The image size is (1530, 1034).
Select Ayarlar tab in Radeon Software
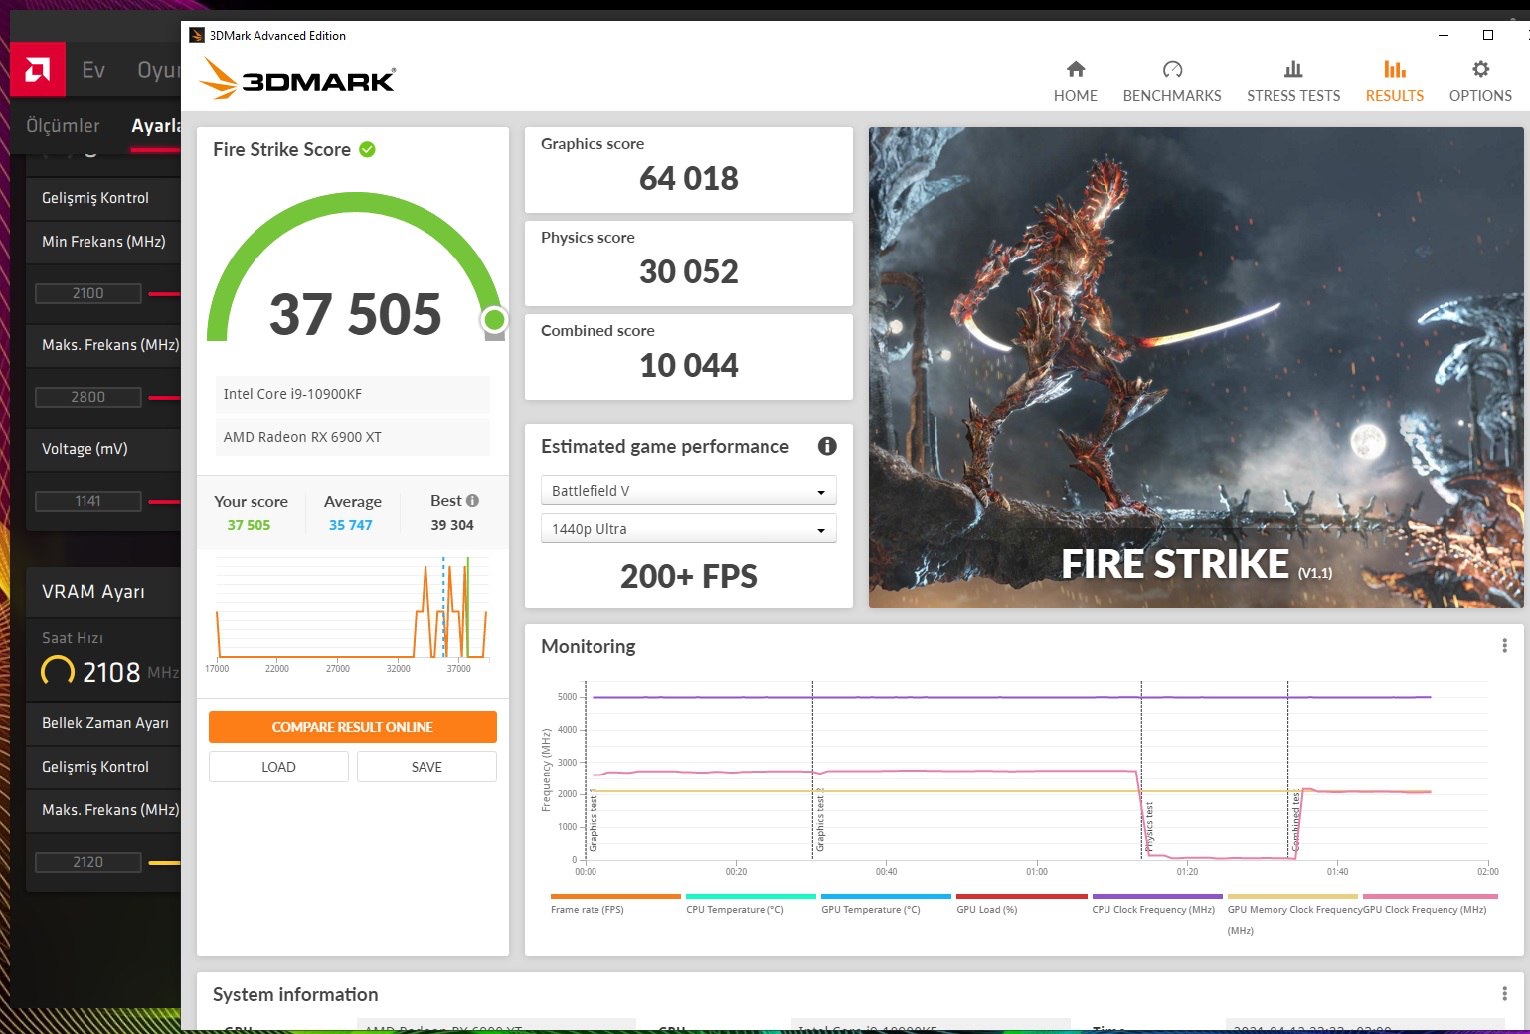tap(156, 125)
